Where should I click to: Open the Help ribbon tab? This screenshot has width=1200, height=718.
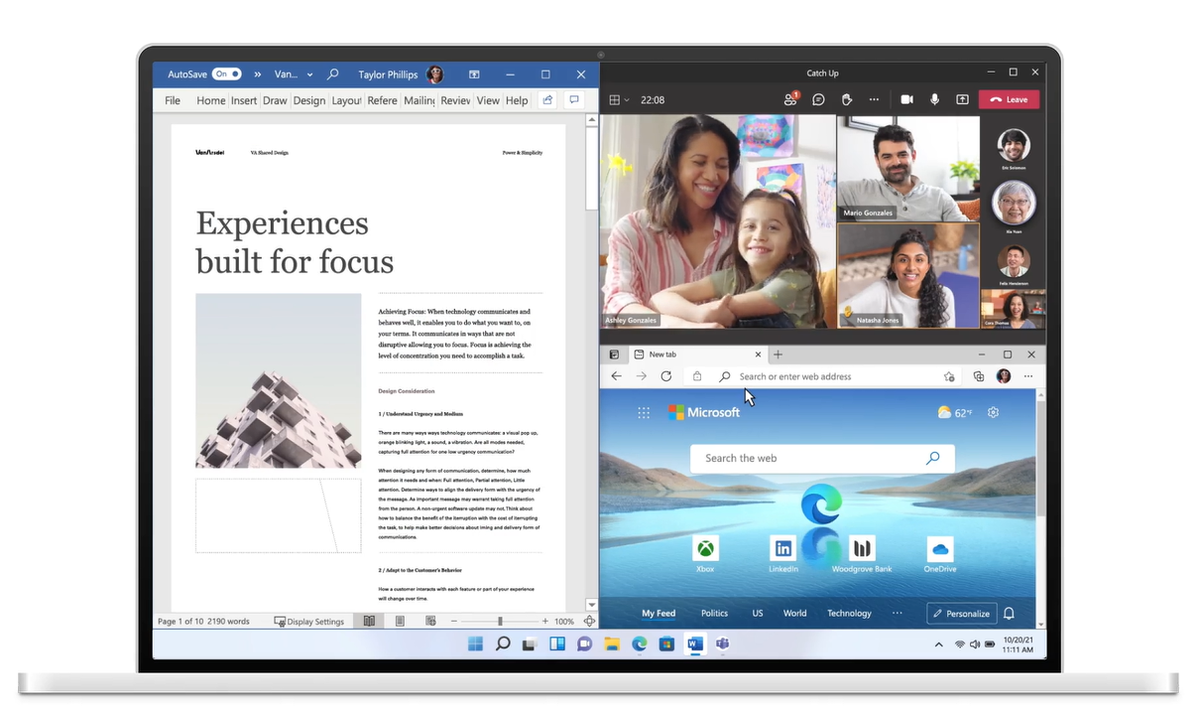(517, 100)
